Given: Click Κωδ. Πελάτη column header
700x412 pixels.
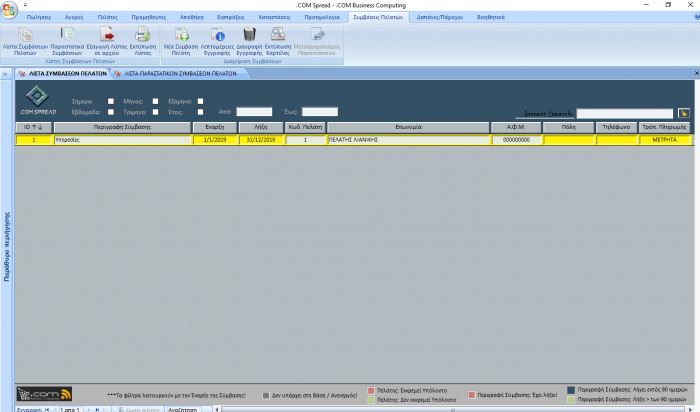Looking at the screenshot, I should pos(305,127).
